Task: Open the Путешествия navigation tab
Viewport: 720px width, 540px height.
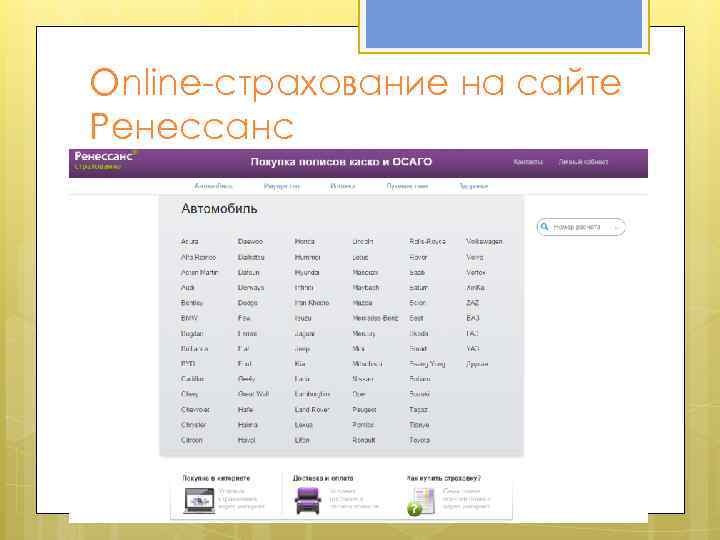Action: pyautogui.click(x=407, y=186)
